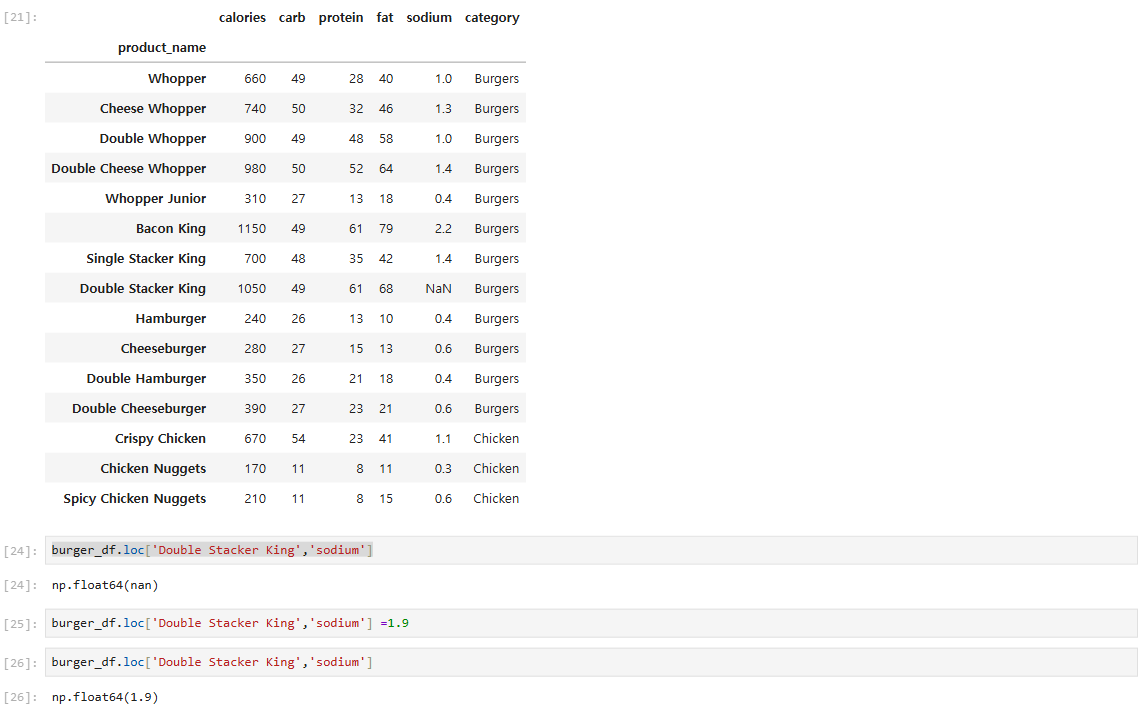
Task: Click the 900 calories value for Double Whopper
Action: point(255,138)
